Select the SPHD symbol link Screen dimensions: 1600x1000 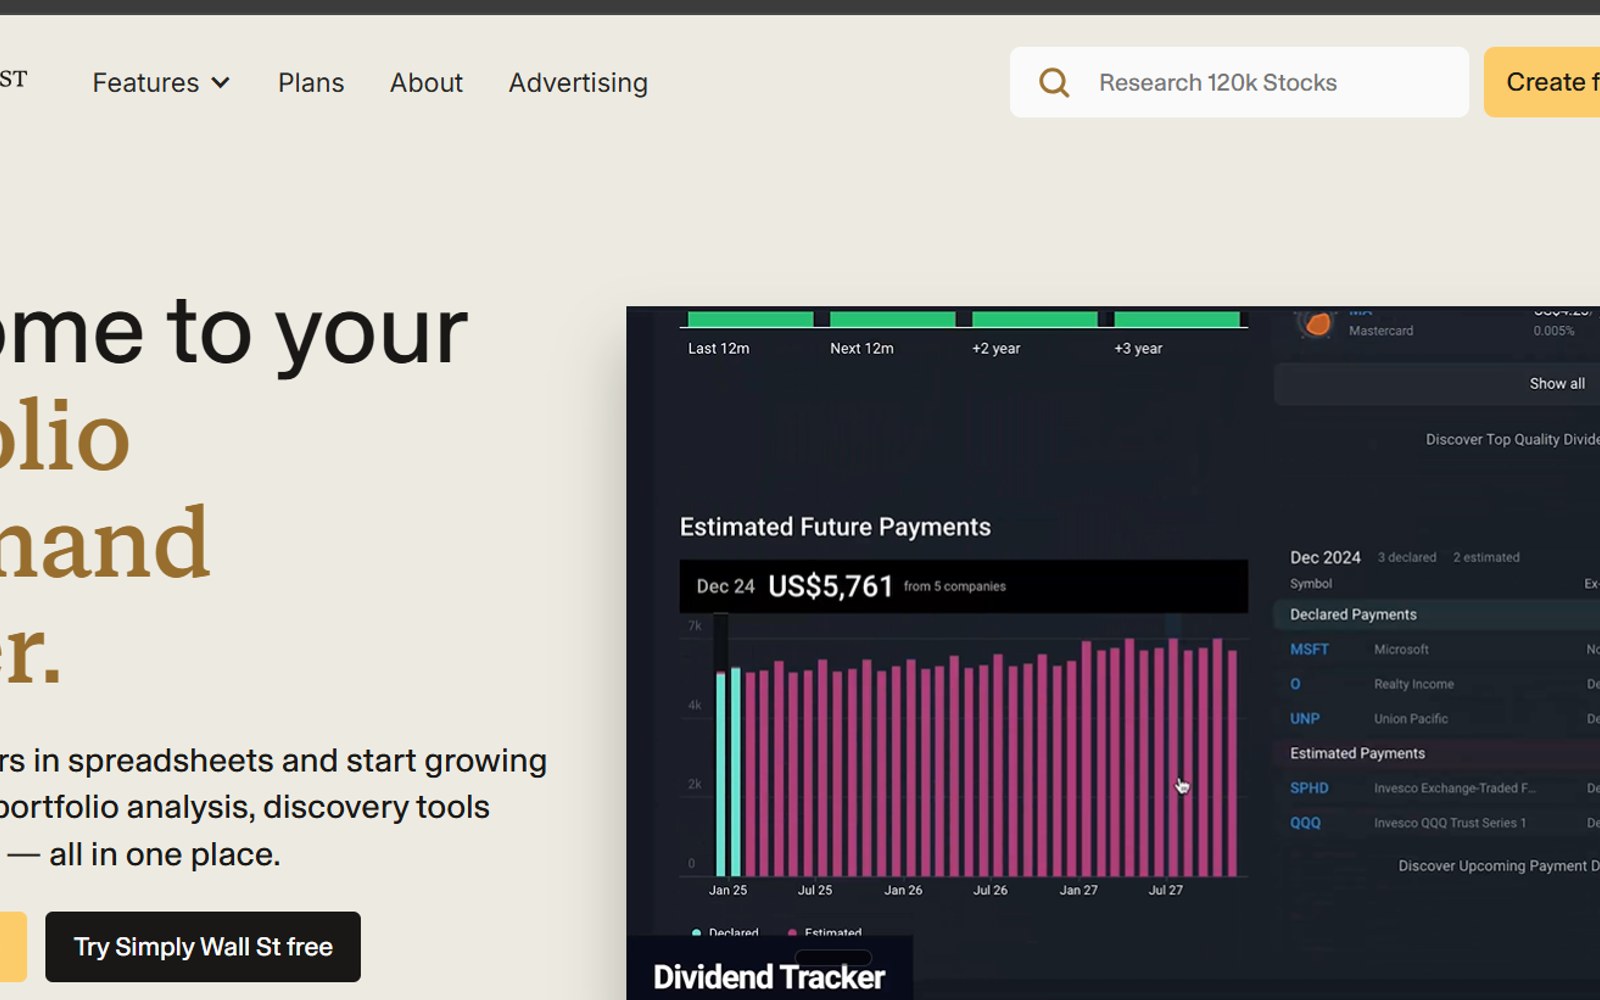pyautogui.click(x=1309, y=788)
